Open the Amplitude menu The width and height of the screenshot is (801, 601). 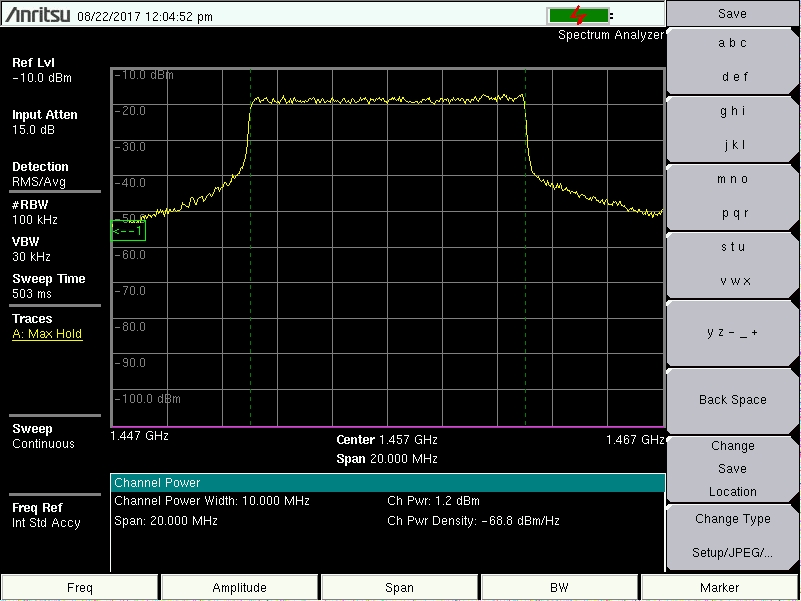pyautogui.click(x=240, y=588)
